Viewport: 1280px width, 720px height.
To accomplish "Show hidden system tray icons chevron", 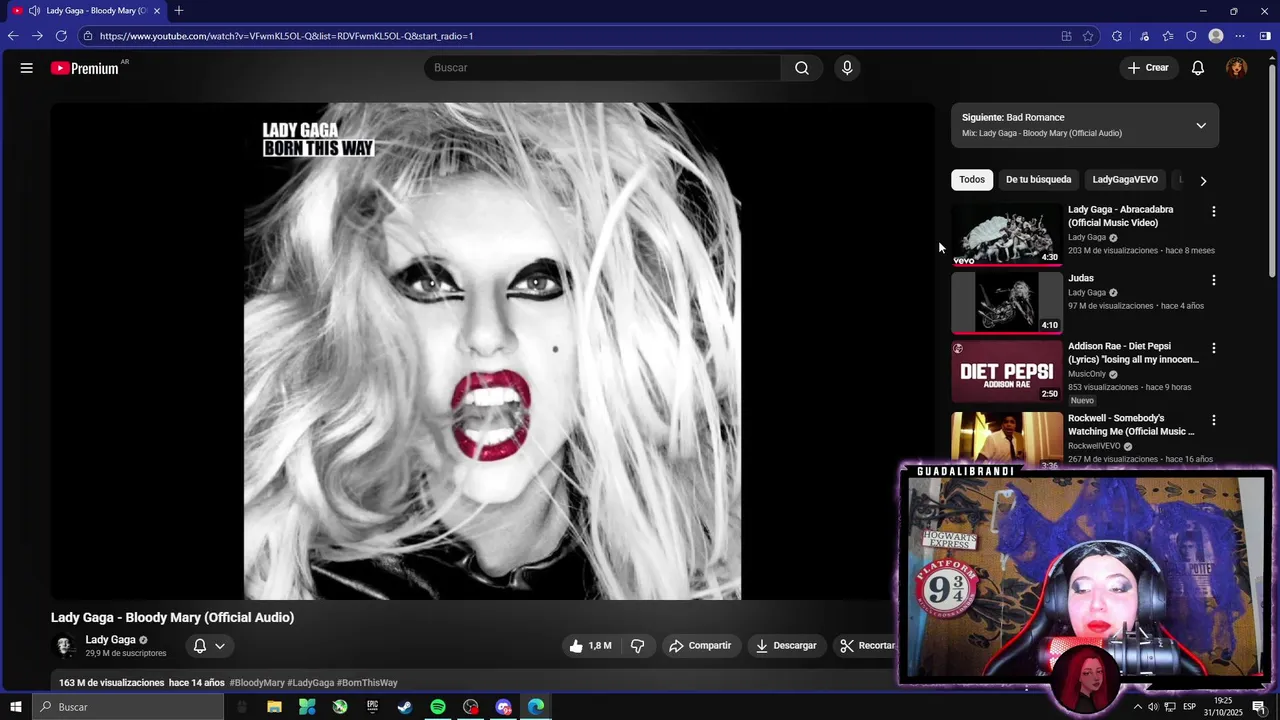I will [1137, 707].
